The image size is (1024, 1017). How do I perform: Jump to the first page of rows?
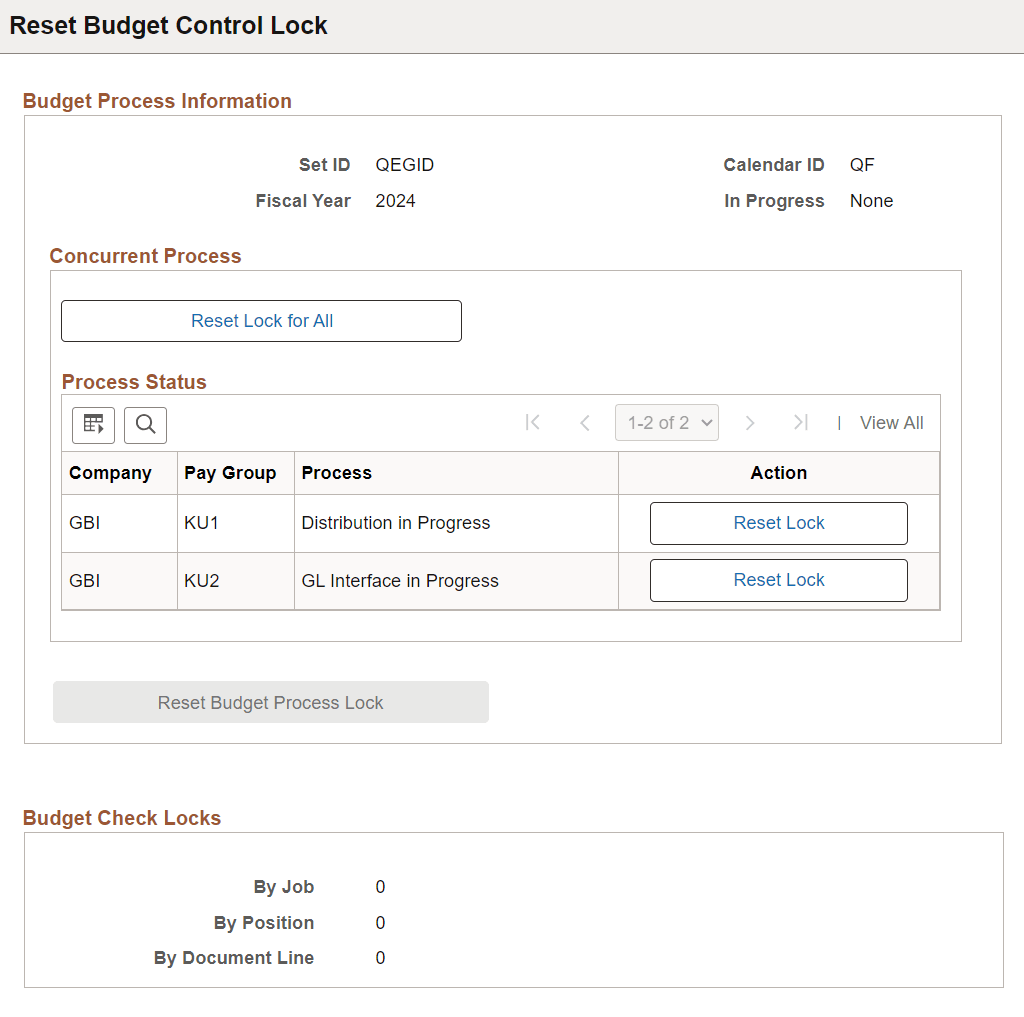(x=533, y=422)
